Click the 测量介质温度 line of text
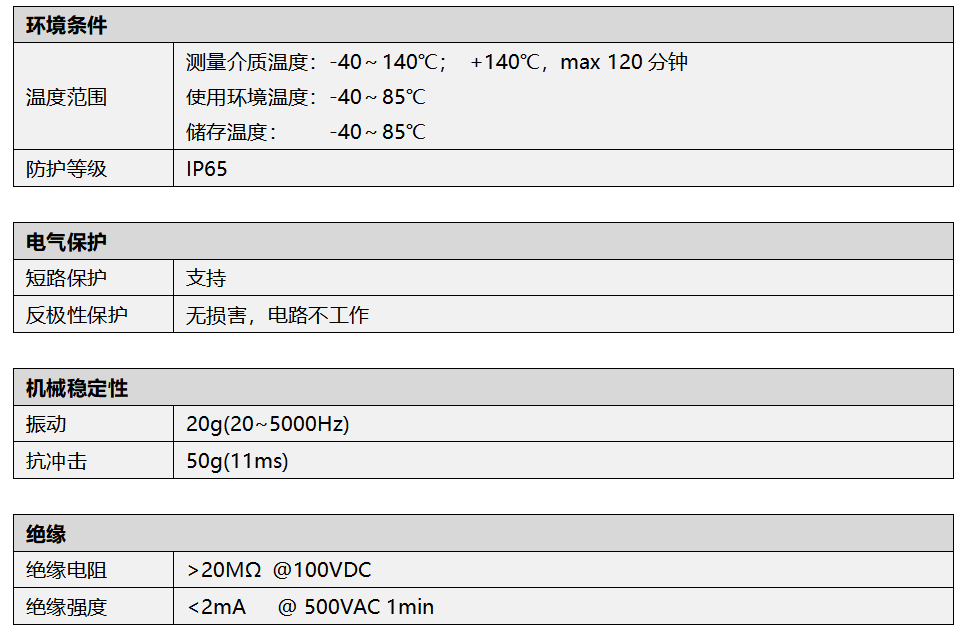Image resolution: width=970 pixels, height=631 pixels. click(436, 62)
